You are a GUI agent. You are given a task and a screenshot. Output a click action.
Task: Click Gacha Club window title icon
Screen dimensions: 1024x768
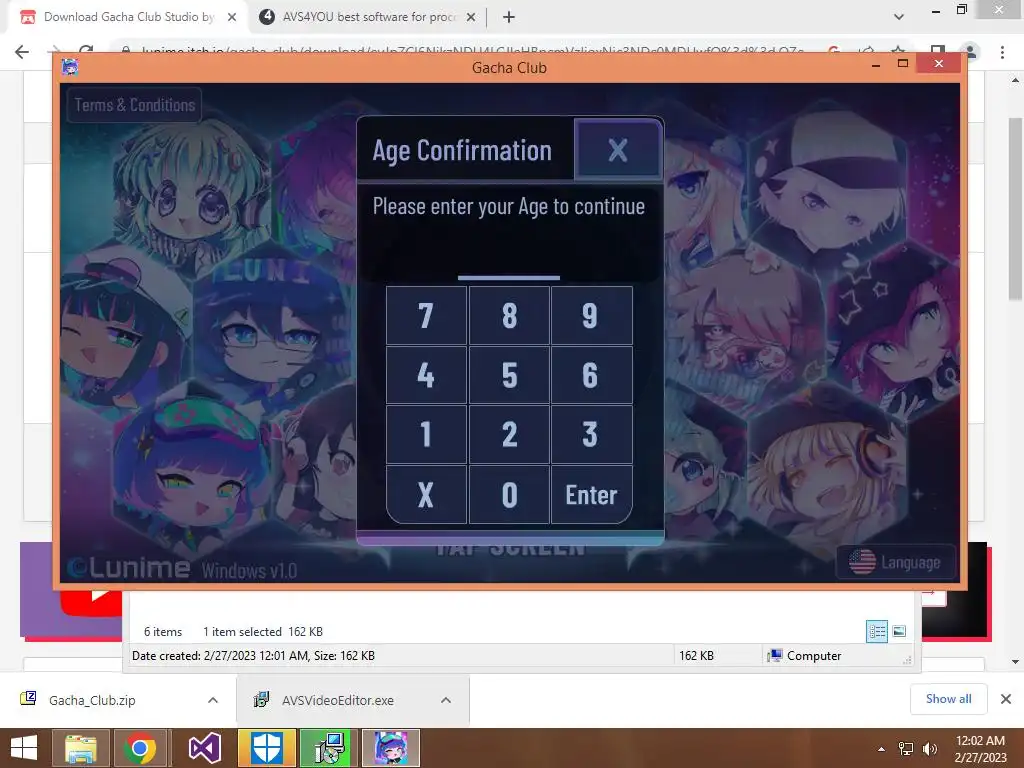(x=70, y=67)
